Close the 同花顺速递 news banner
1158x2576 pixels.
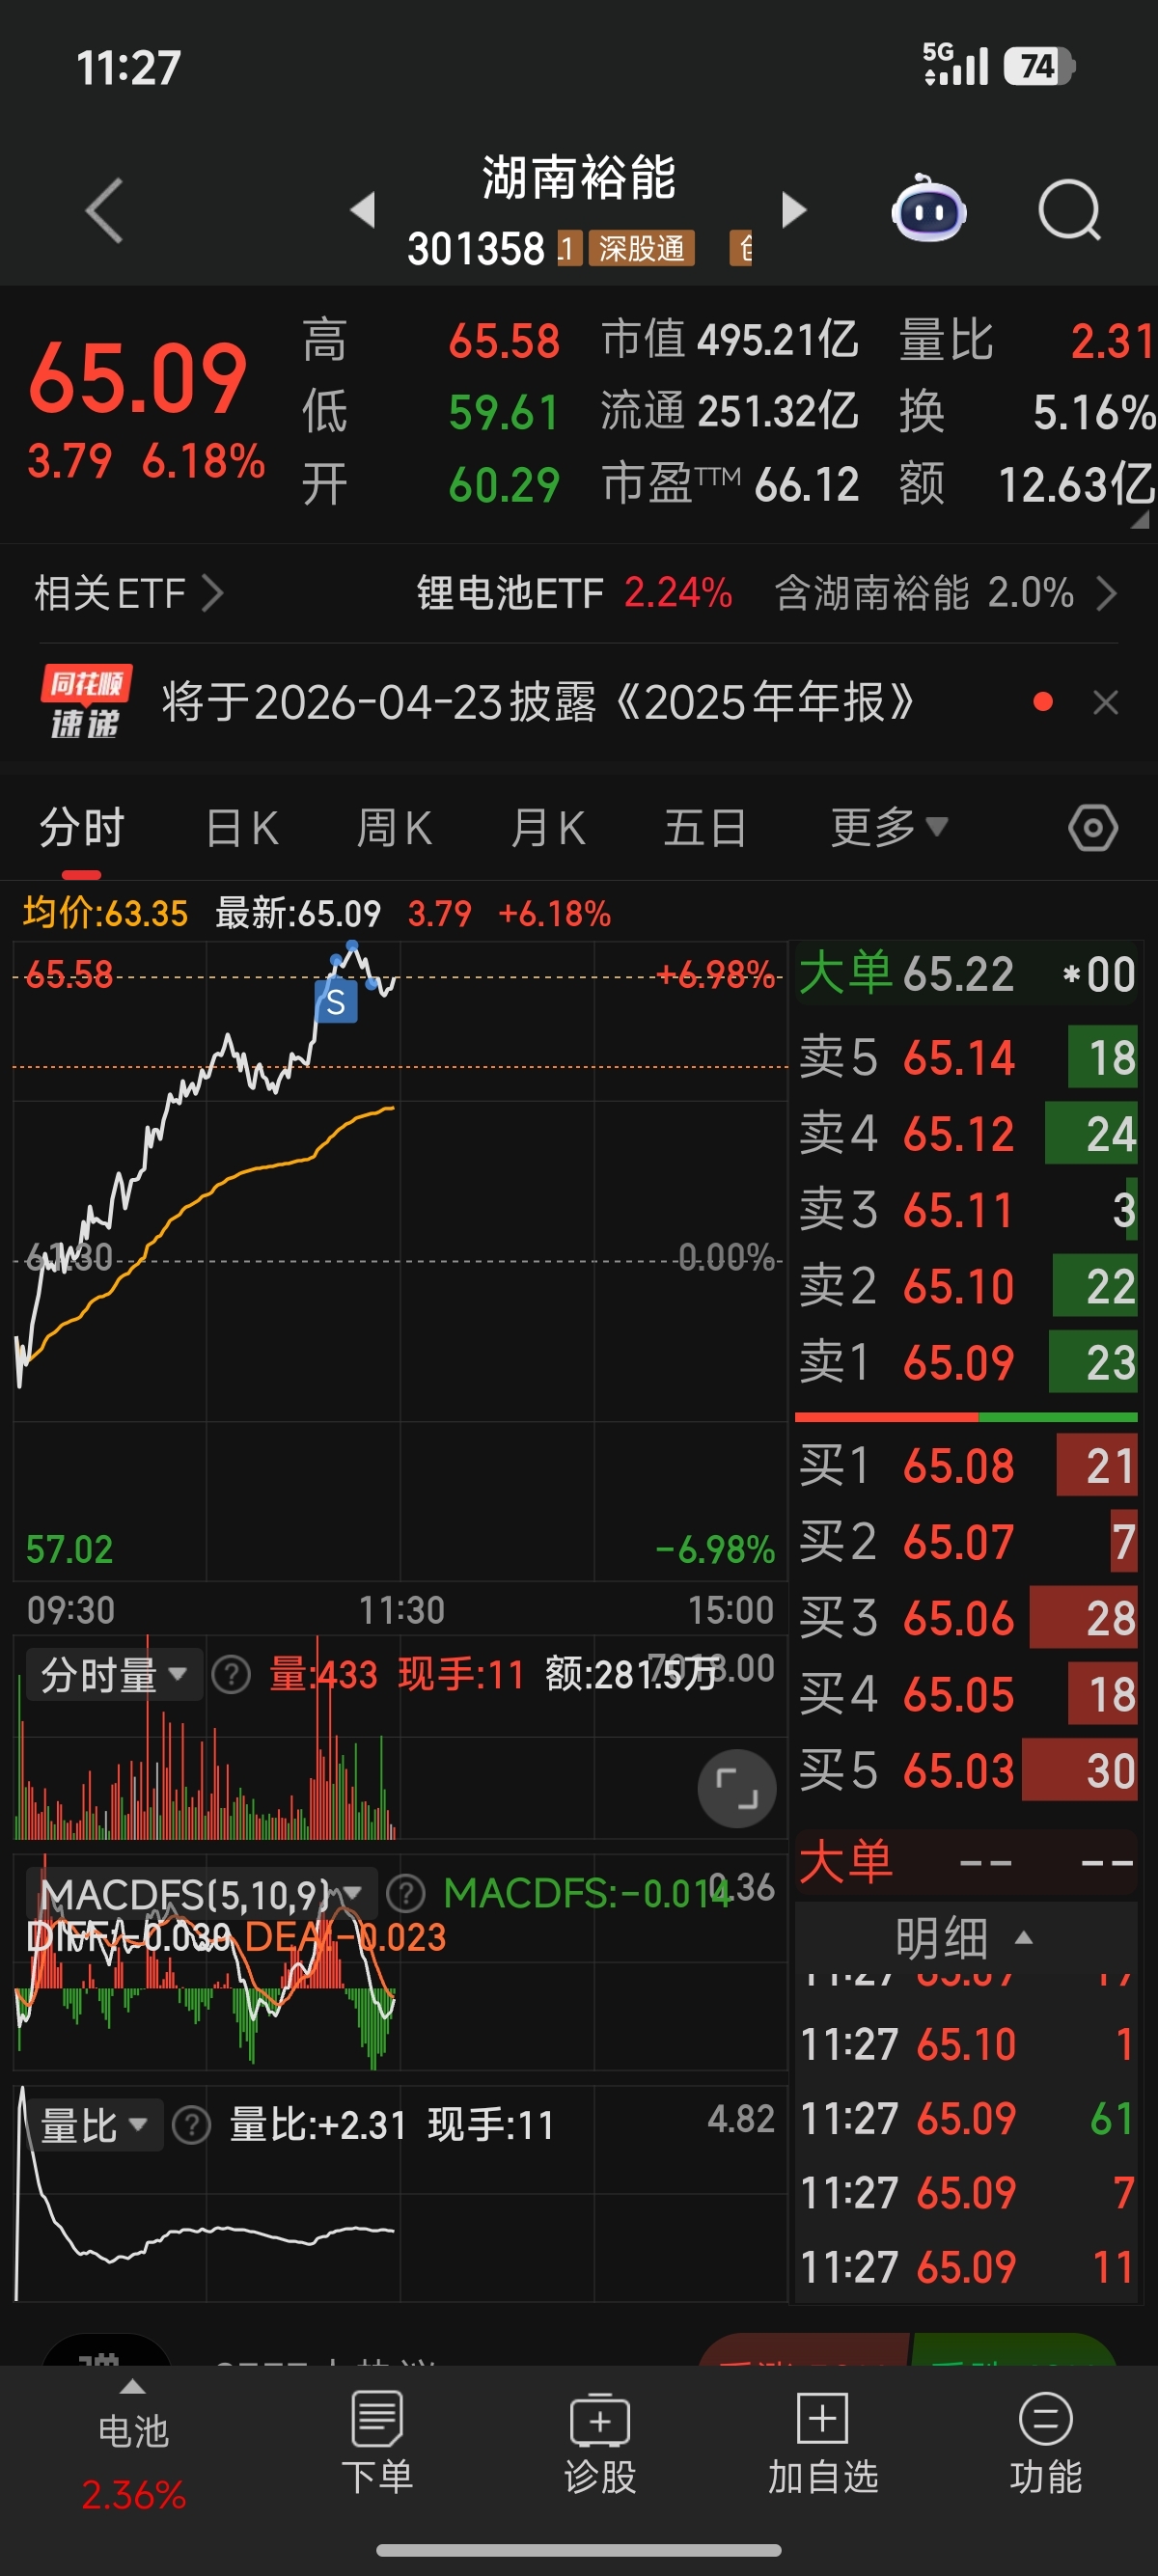click(x=1105, y=702)
